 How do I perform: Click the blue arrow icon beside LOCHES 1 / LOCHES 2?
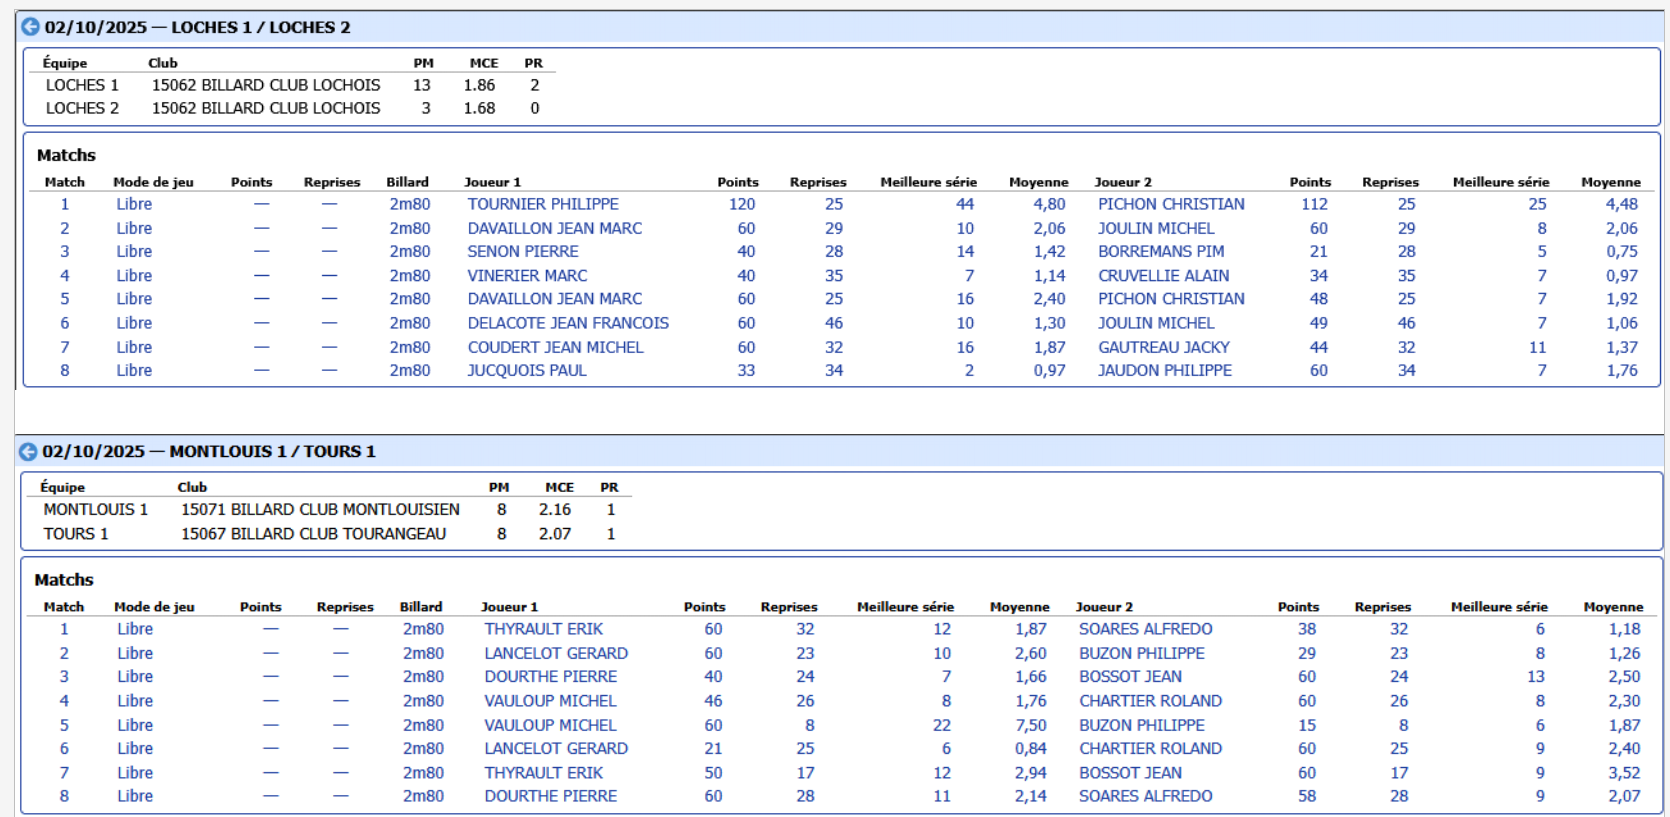pyautogui.click(x=30, y=27)
